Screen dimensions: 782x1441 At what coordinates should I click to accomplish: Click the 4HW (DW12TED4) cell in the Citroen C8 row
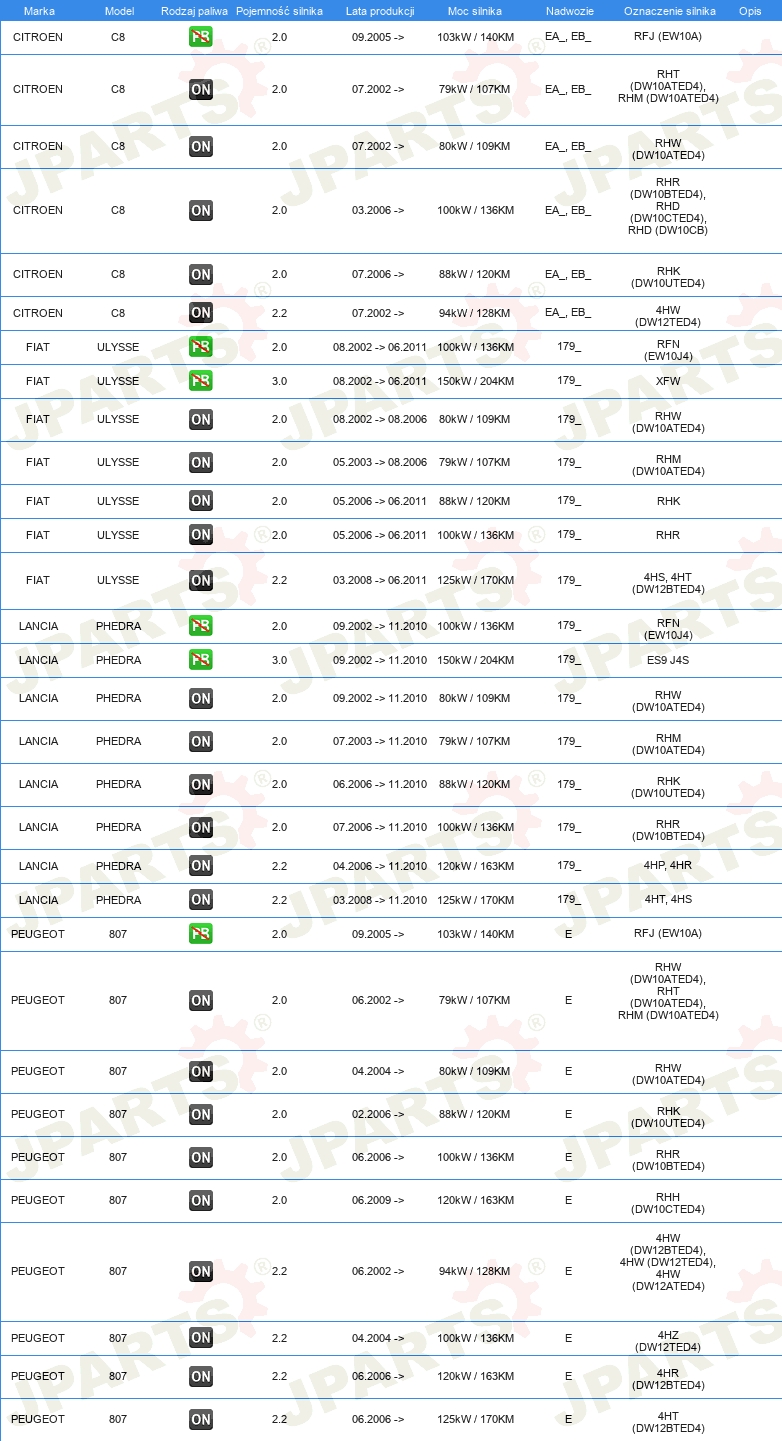click(668, 316)
